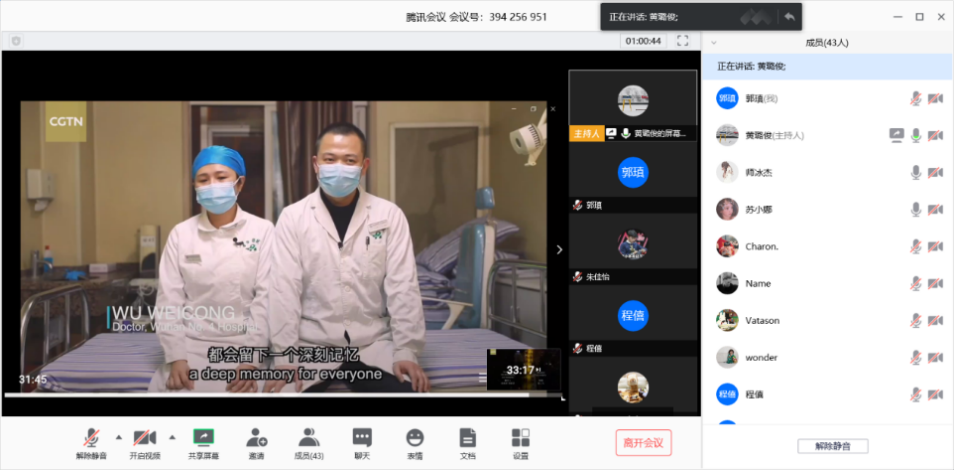Select member row 苏小娜
This screenshot has width=954, height=470.
(827, 209)
